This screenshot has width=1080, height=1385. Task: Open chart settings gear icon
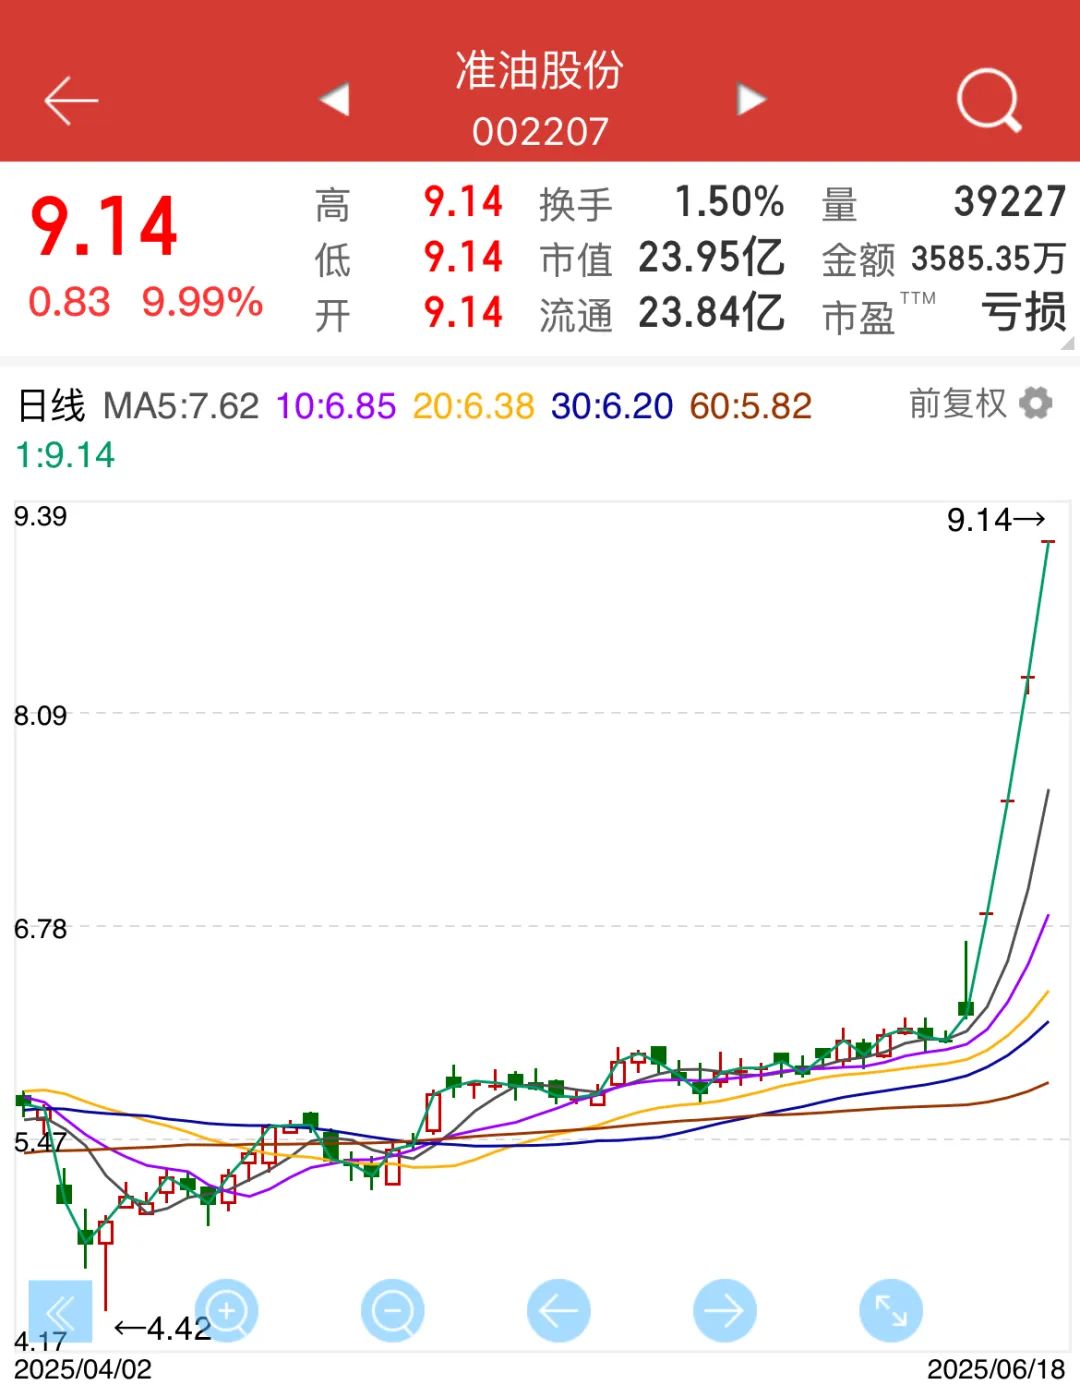(x=1036, y=404)
